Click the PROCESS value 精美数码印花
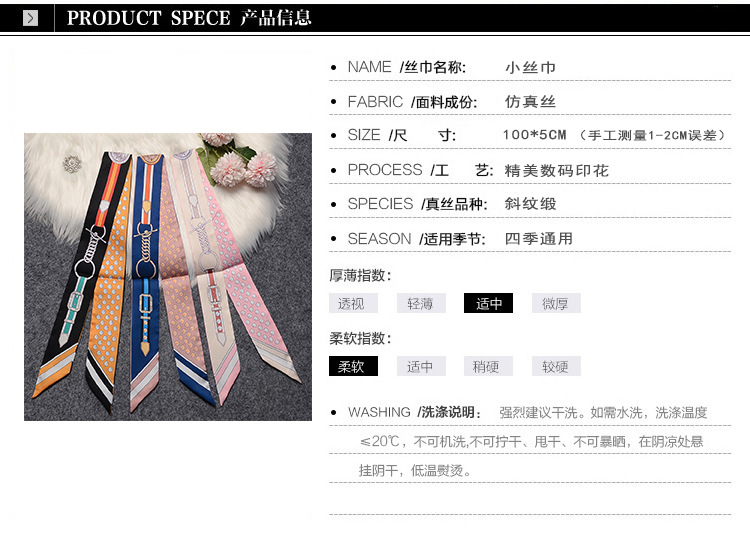 [556, 170]
